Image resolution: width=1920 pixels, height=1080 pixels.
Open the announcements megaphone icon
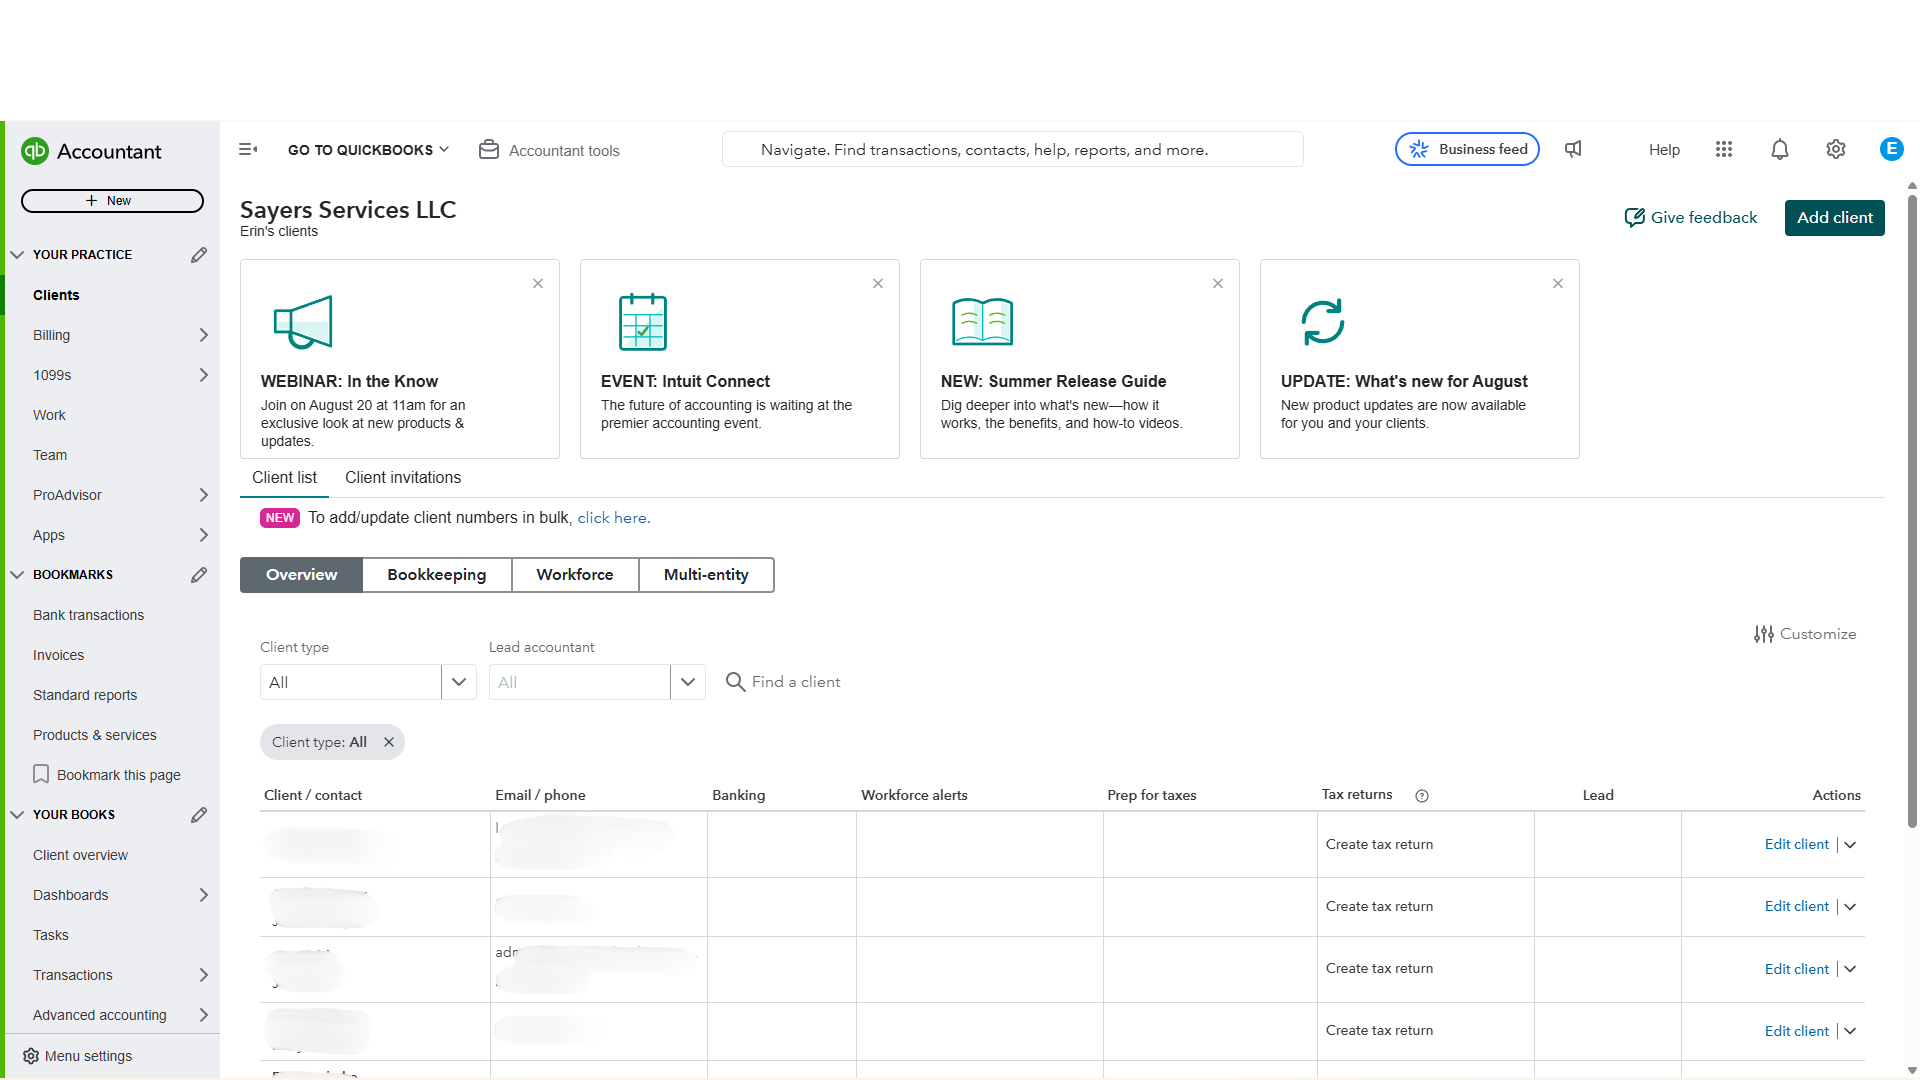click(1573, 149)
